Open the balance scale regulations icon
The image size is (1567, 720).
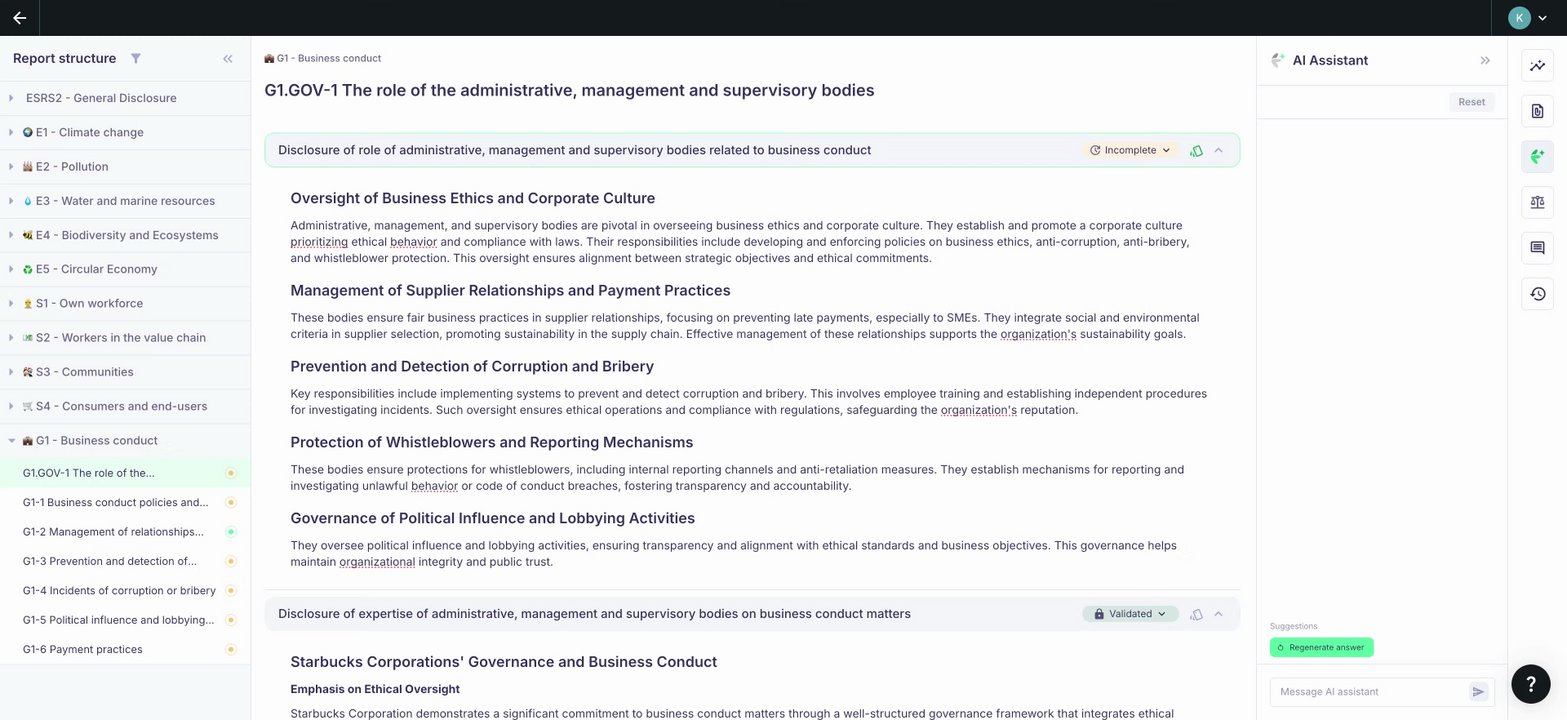click(1537, 202)
